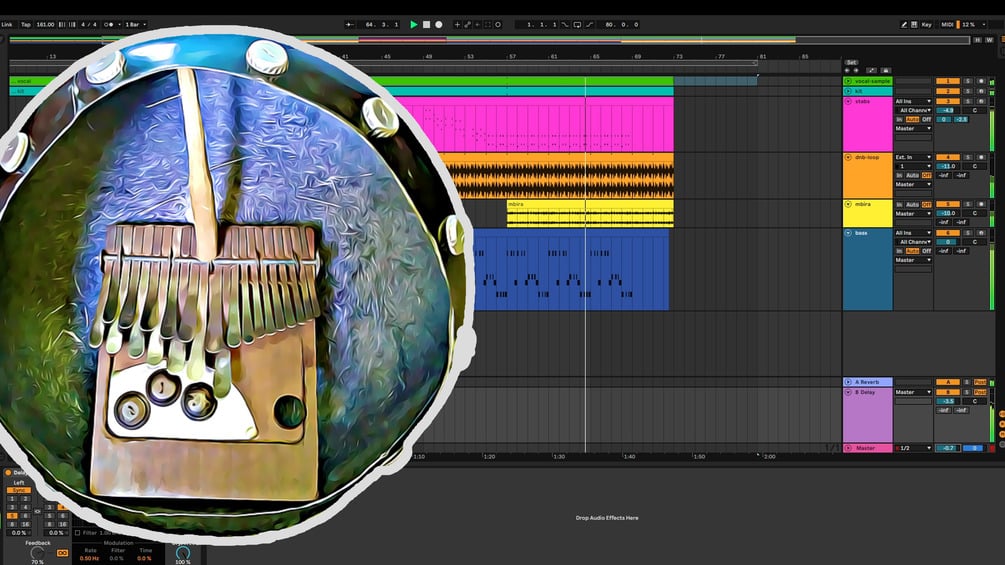The height and width of the screenshot is (565, 1005).
Task: Open stabs track All Ins input dropdown
Action: pyautogui.click(x=913, y=101)
